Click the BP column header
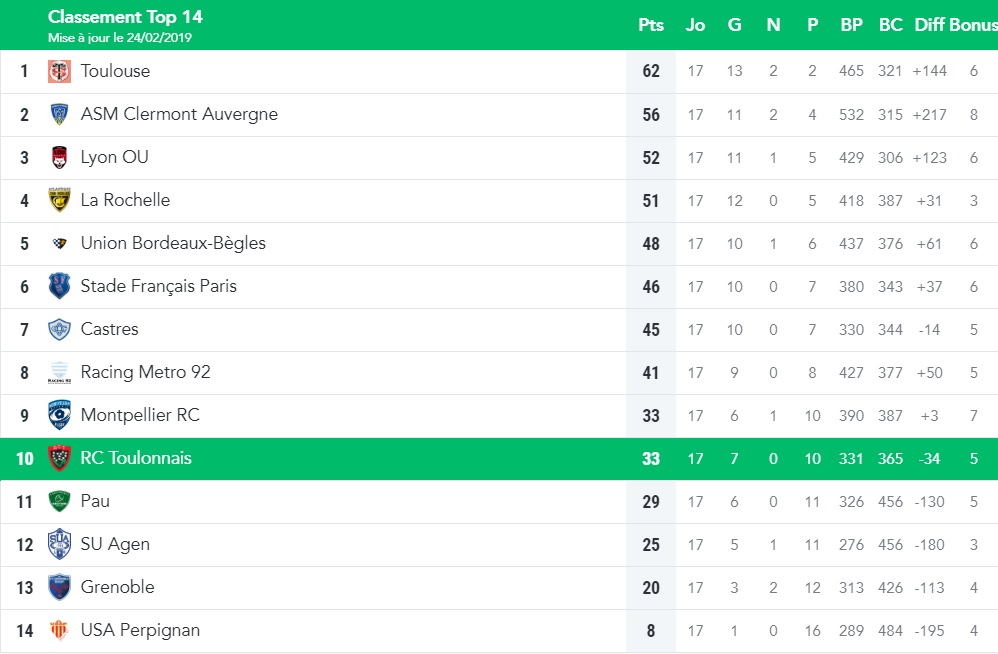 (x=851, y=25)
